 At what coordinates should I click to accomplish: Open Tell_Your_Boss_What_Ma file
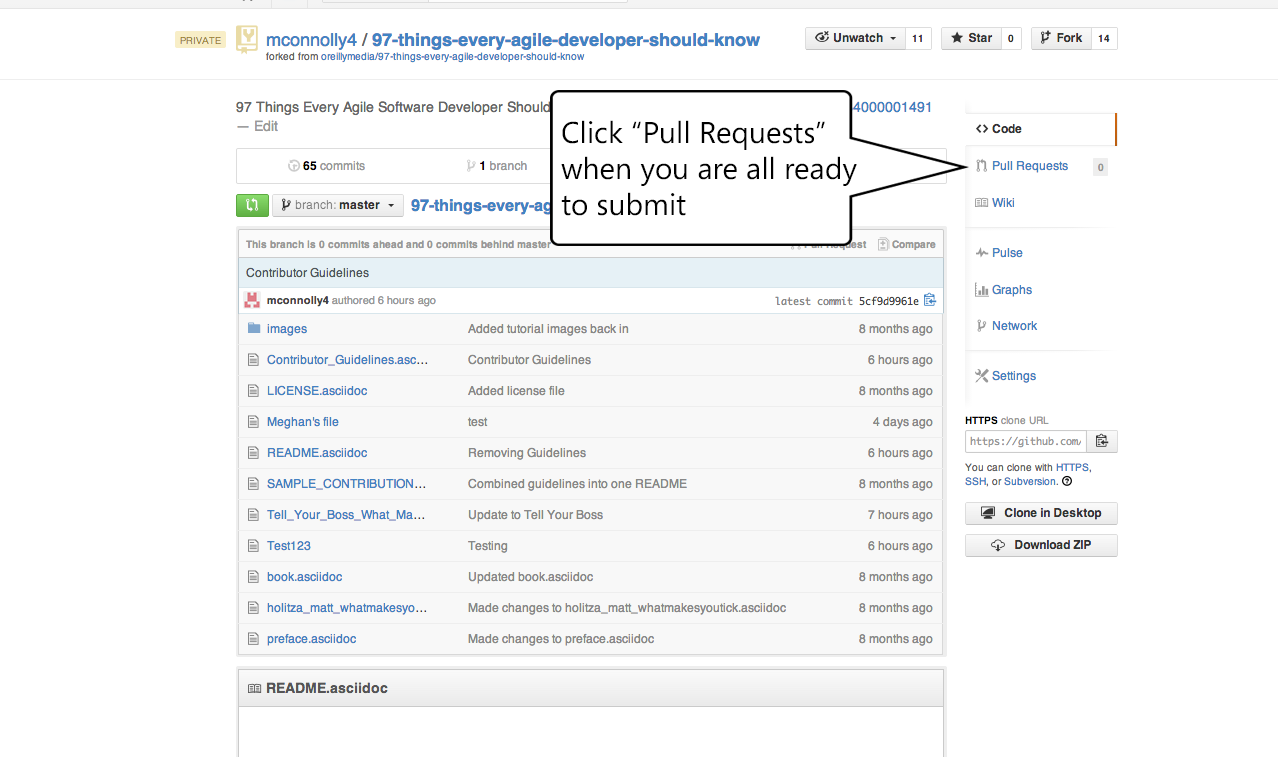pyautogui.click(x=346, y=515)
